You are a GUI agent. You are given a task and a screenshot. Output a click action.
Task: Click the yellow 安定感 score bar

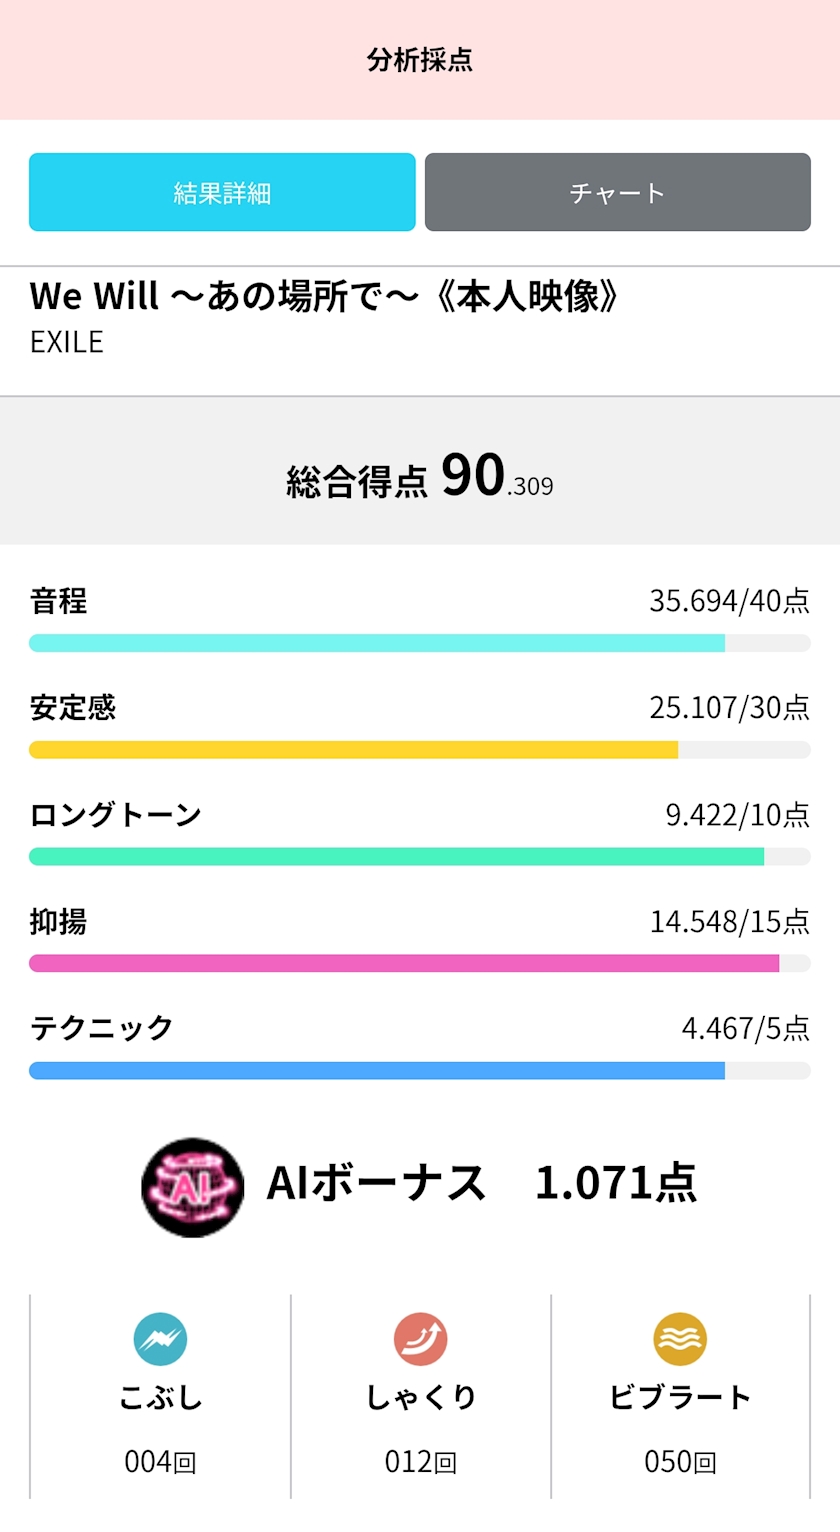tap(354, 750)
